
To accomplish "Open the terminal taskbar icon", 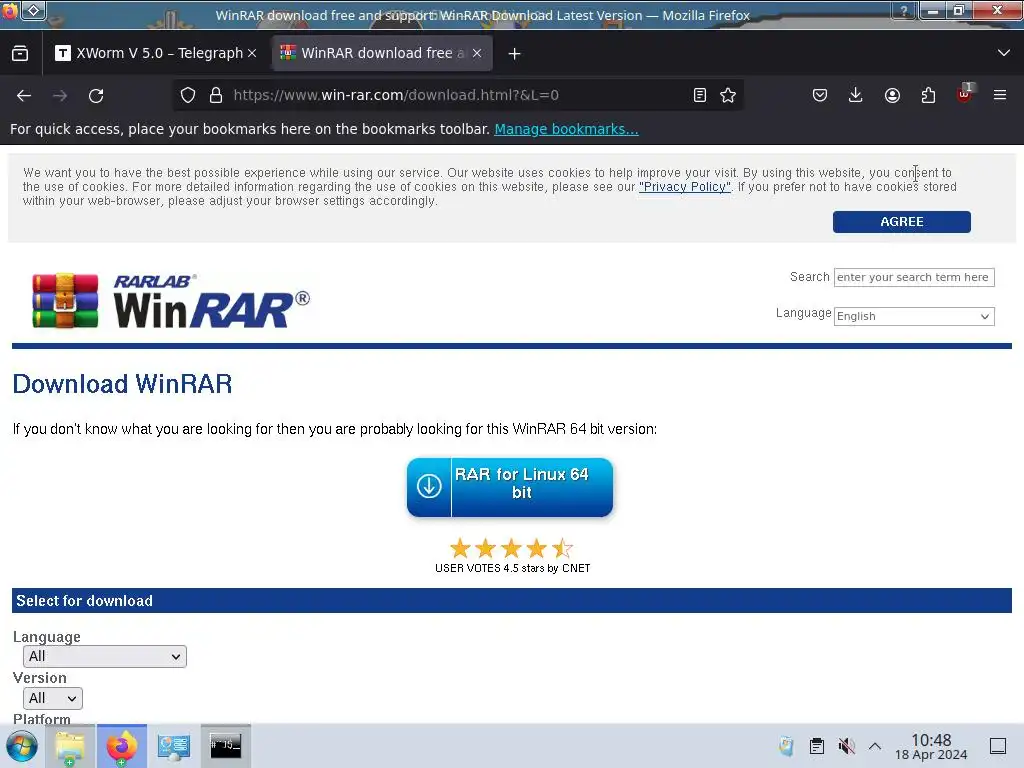I will pos(225,746).
